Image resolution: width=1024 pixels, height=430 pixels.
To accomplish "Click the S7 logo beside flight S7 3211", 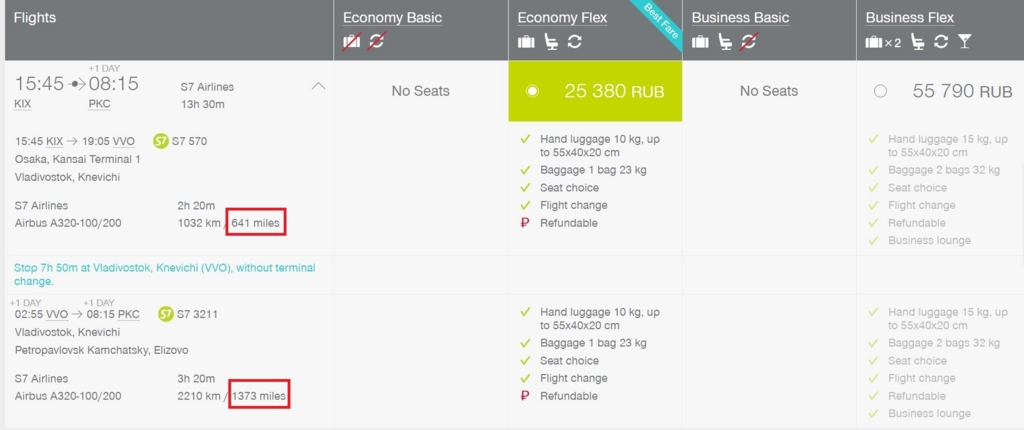I will (166, 314).
